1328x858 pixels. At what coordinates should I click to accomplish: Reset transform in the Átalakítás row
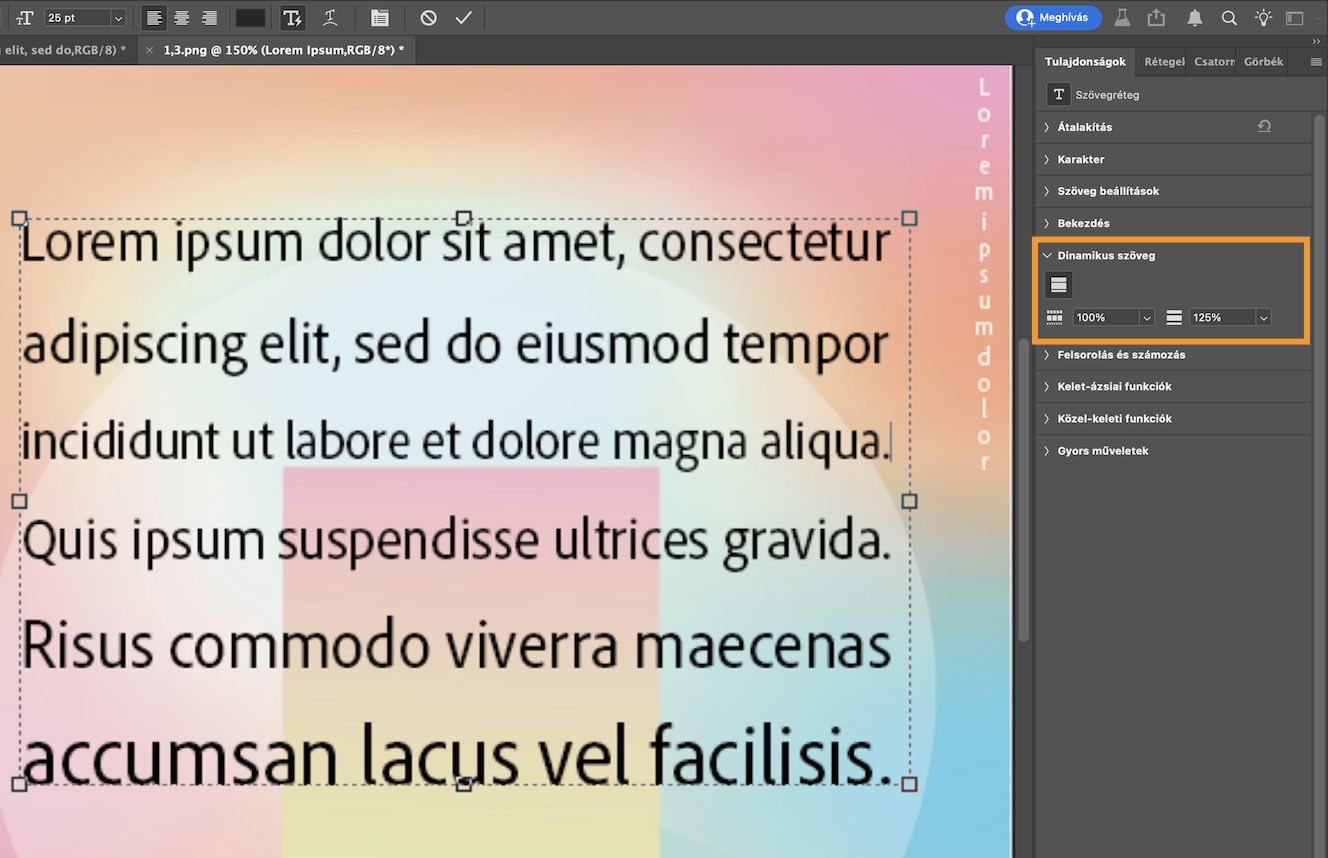tap(1264, 126)
